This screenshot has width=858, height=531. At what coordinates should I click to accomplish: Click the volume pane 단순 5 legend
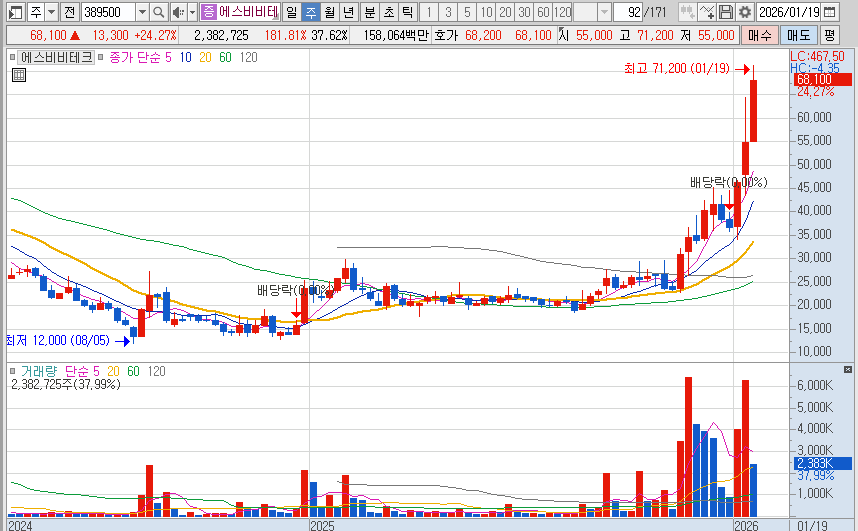coord(82,371)
